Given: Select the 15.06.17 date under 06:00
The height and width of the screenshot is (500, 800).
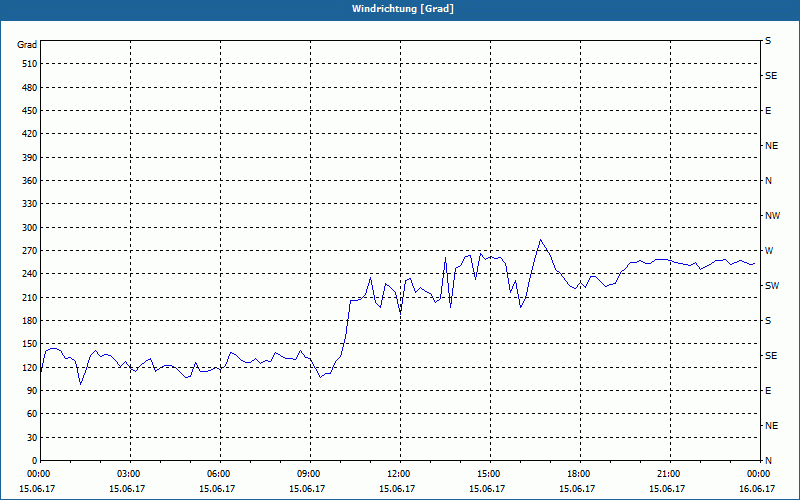Looking at the screenshot, I should tap(217, 488).
